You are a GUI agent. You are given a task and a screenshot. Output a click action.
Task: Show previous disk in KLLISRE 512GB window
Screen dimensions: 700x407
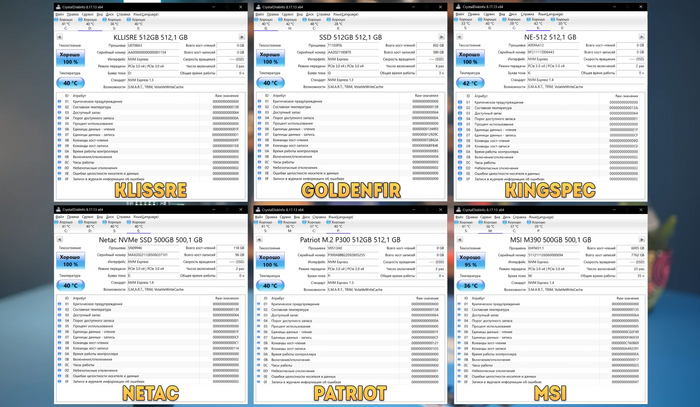point(59,37)
